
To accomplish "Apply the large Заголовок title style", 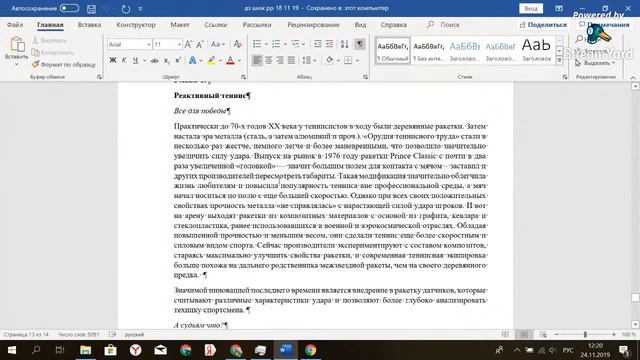I will point(536,51).
